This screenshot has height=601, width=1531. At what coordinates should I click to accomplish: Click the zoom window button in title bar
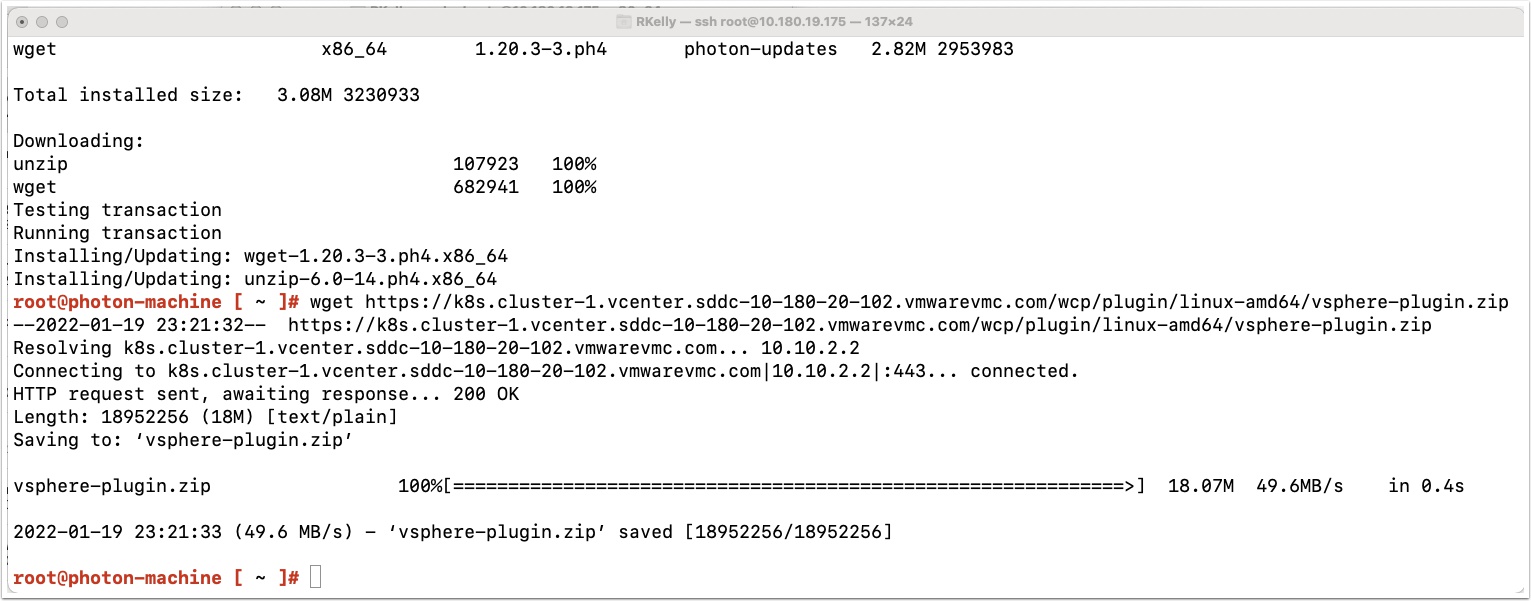(x=62, y=21)
